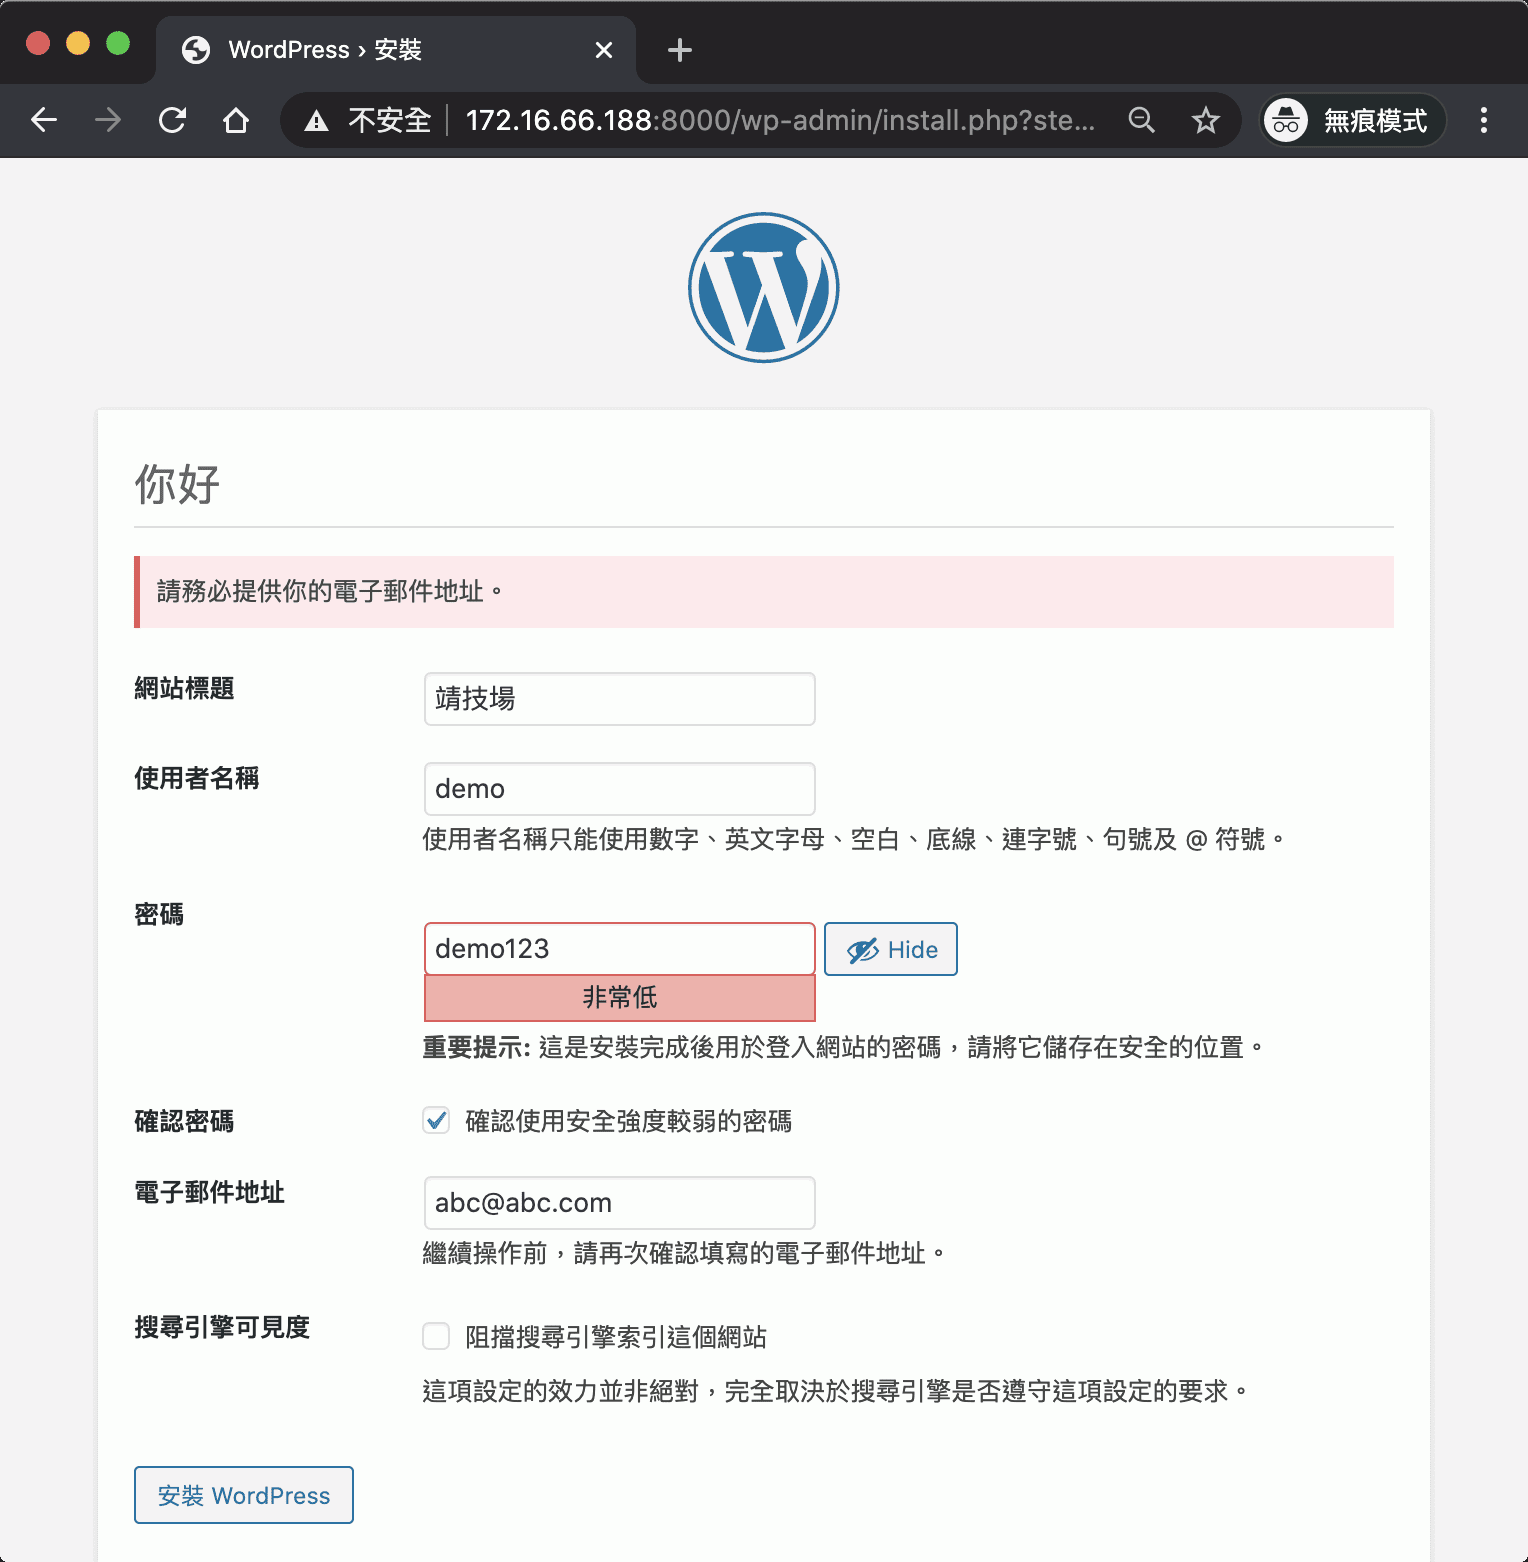Click the reload page icon
The height and width of the screenshot is (1562, 1528).
point(172,120)
